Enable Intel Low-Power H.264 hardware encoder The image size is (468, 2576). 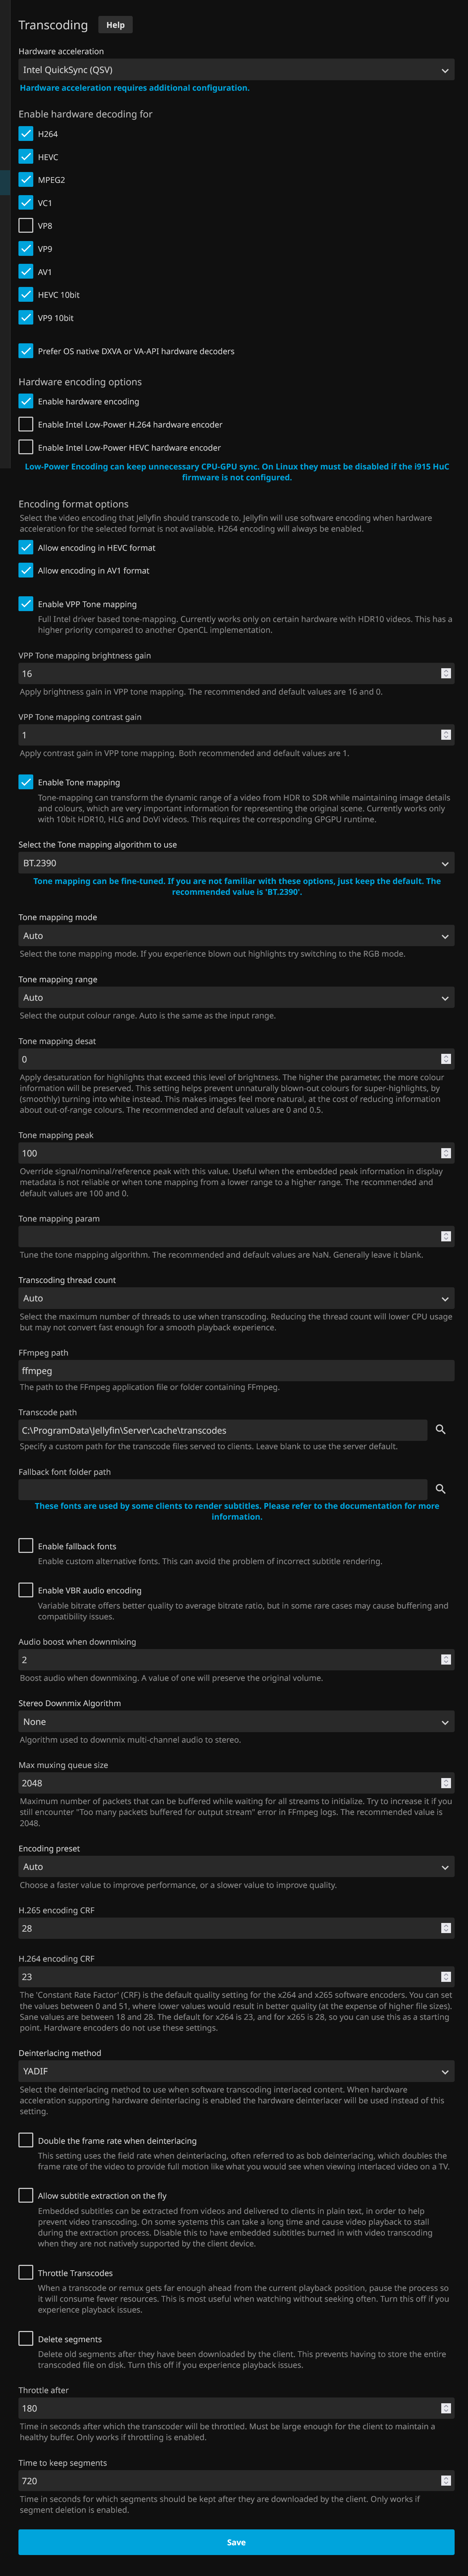point(26,424)
